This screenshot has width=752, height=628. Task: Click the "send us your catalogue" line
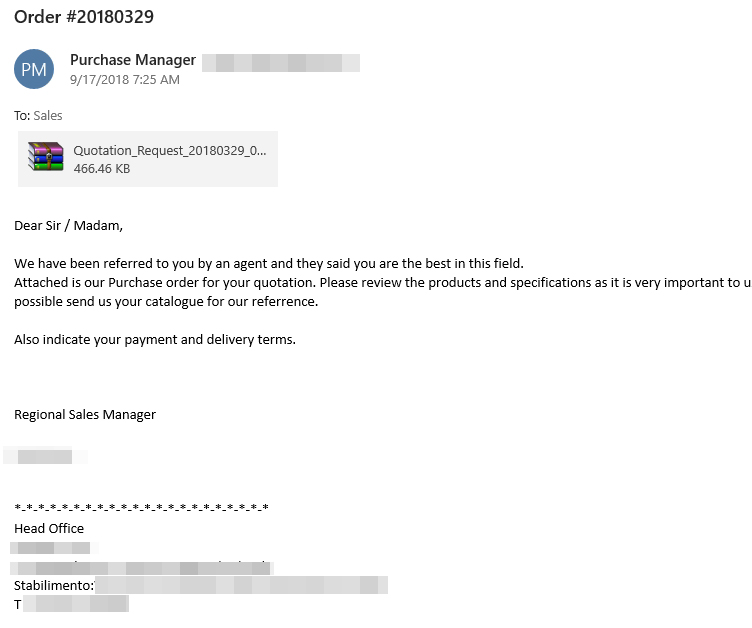coord(165,302)
